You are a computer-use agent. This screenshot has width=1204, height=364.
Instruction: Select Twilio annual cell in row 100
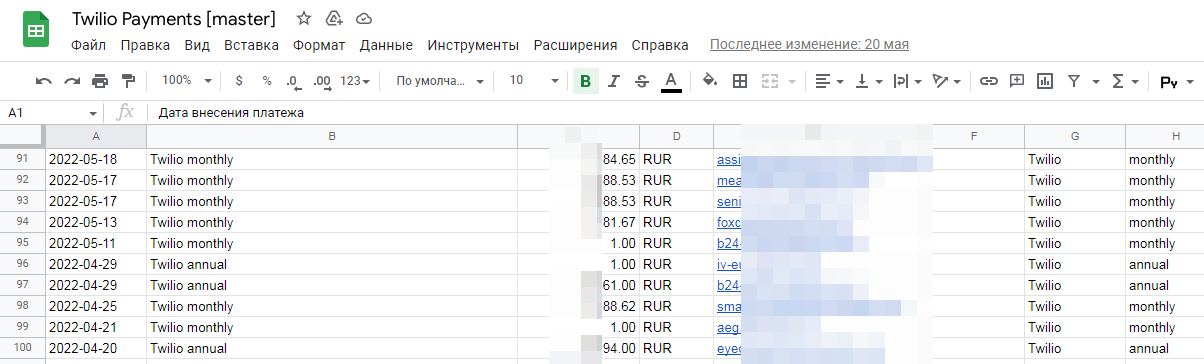pos(331,349)
